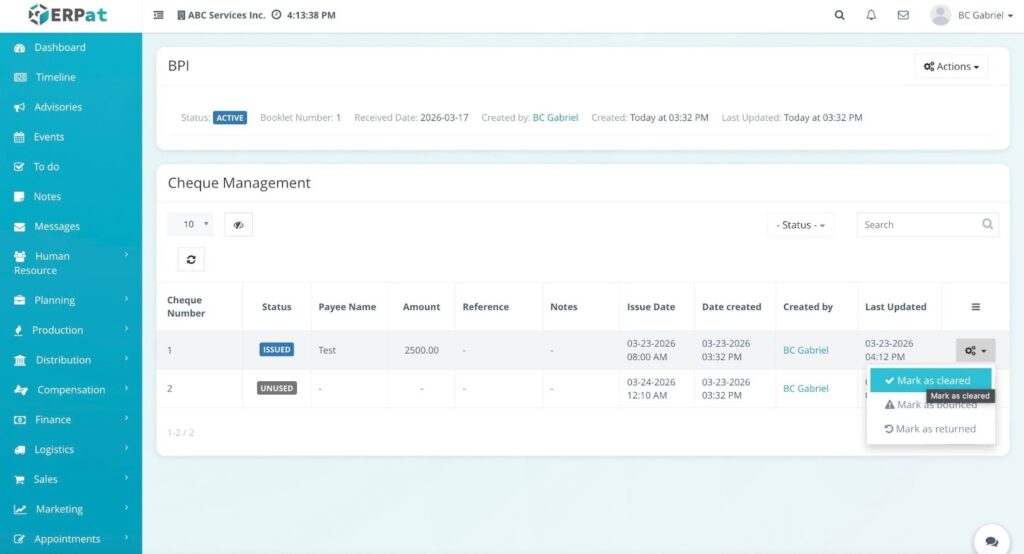Sort by the Issue Date column header
Screen dimensions: 1024x554
pos(651,307)
